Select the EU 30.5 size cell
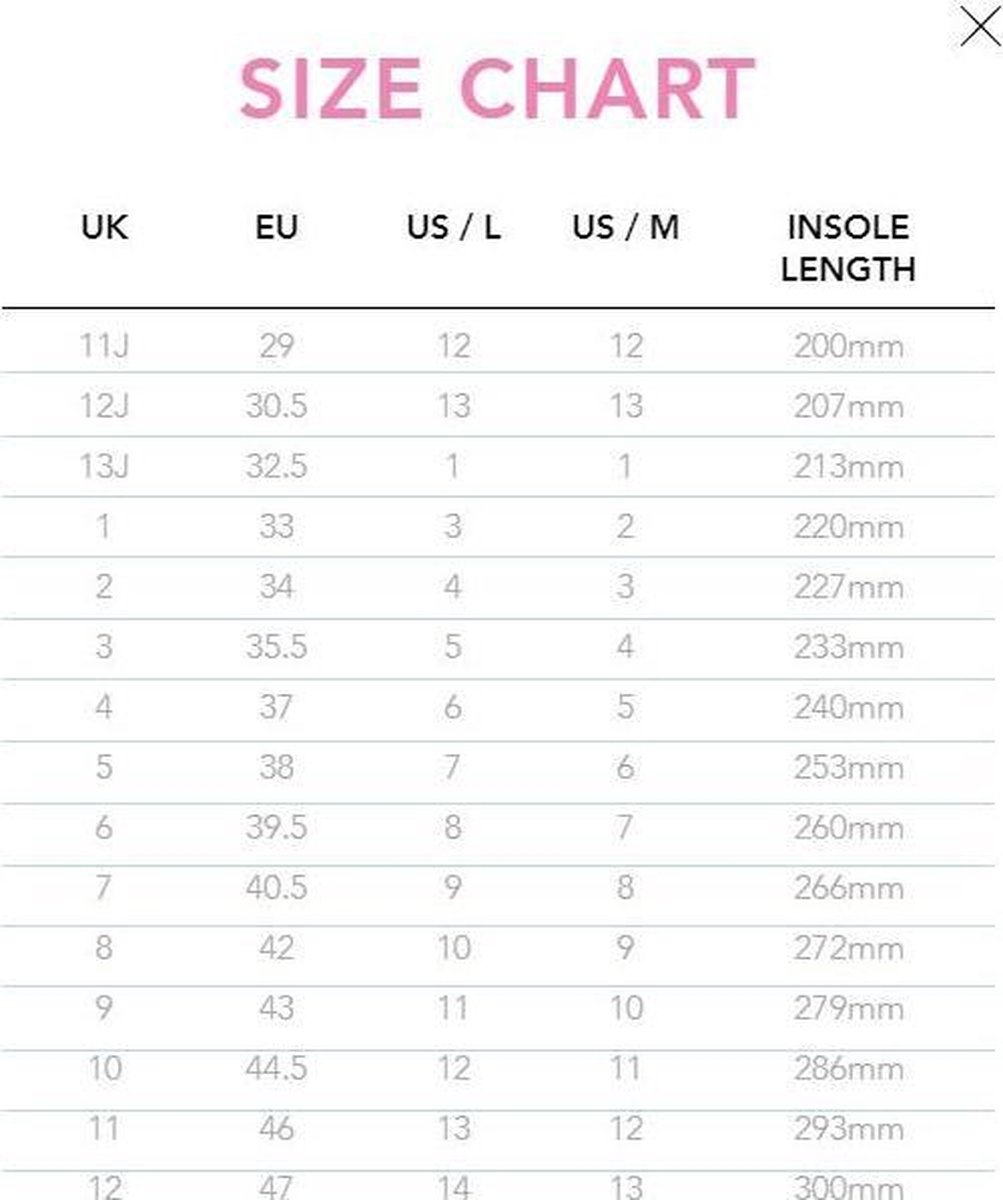1003x1200 pixels. pyautogui.click(x=276, y=406)
